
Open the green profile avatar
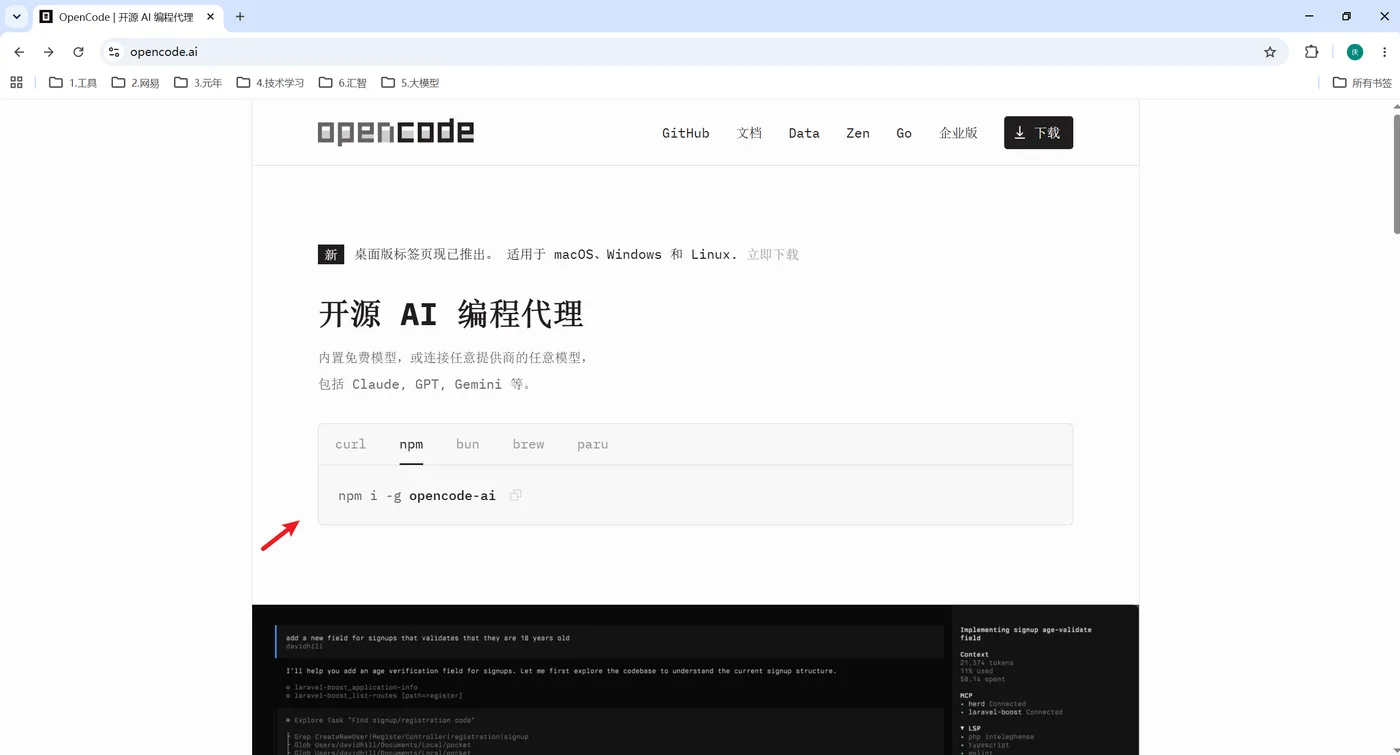tap(1355, 52)
